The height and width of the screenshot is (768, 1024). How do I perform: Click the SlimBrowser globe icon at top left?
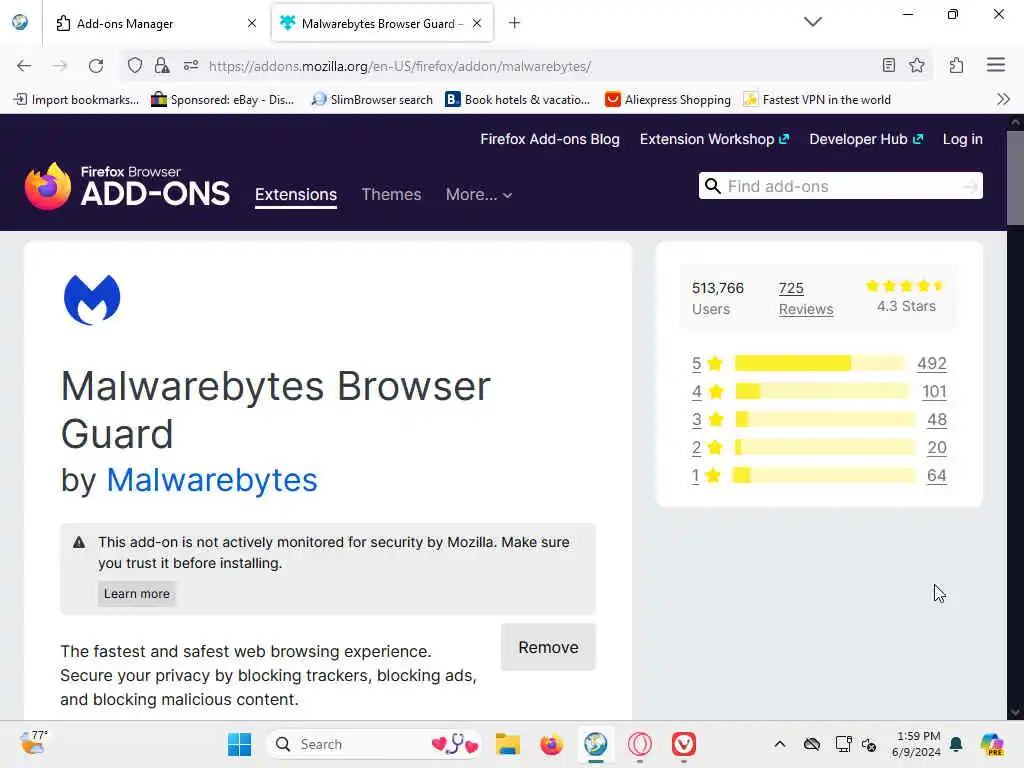(20, 22)
